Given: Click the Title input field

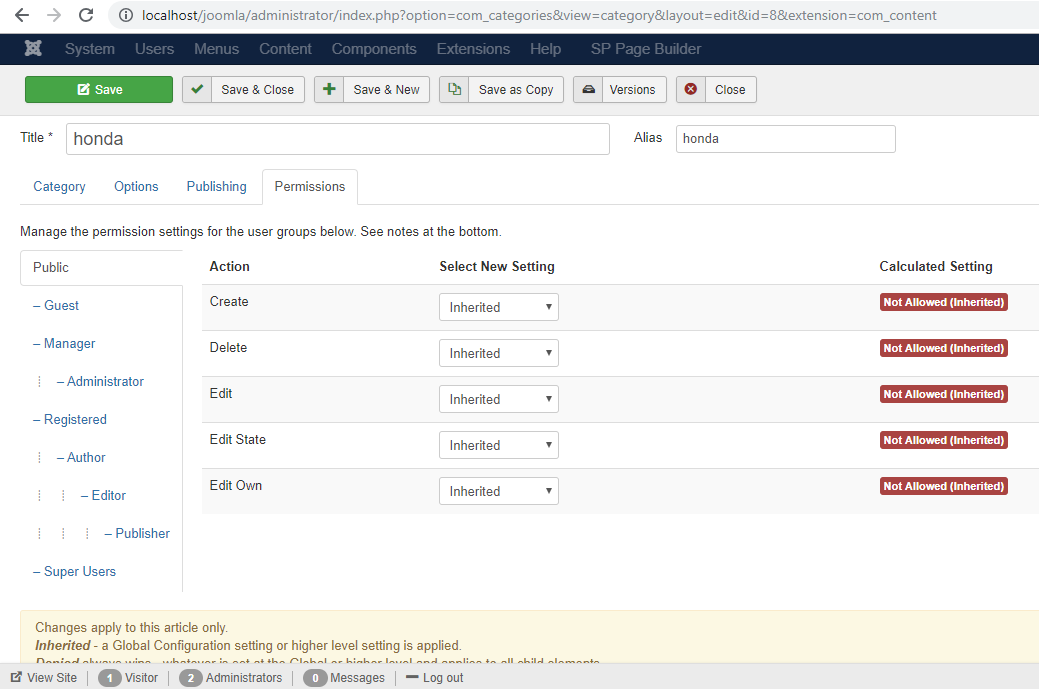Looking at the screenshot, I should tap(337, 139).
